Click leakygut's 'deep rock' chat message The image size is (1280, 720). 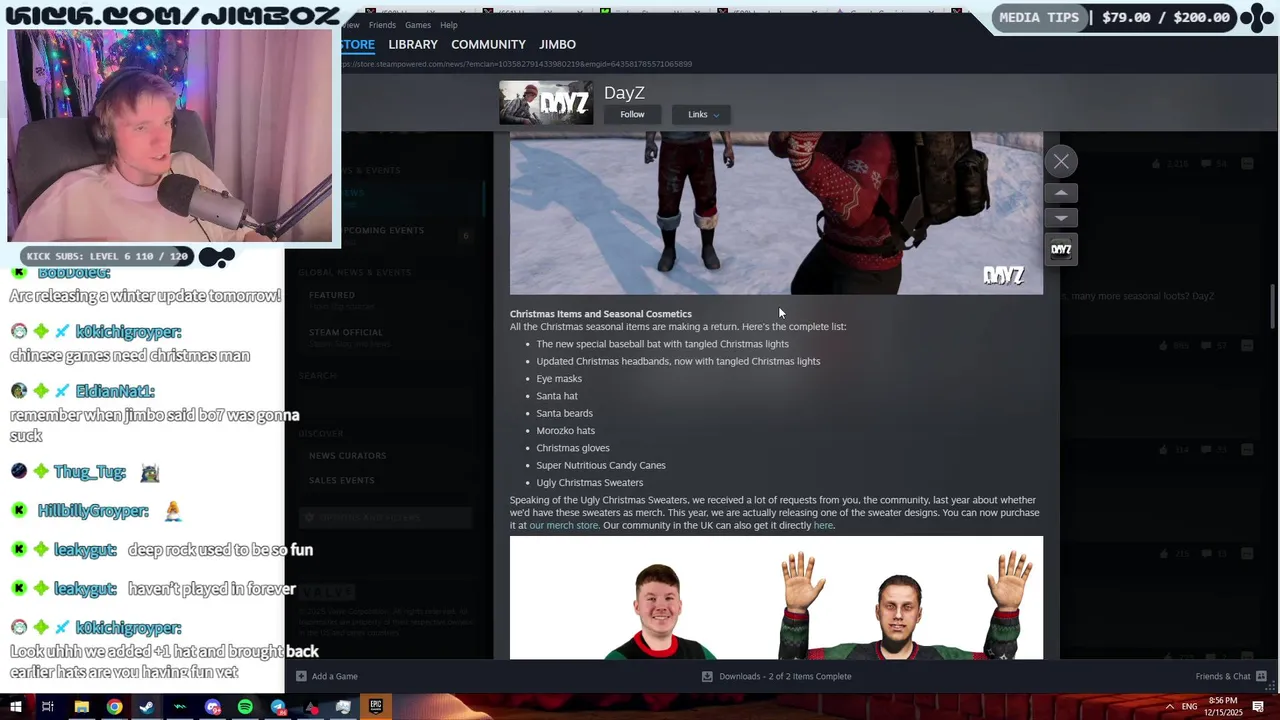click(220, 550)
